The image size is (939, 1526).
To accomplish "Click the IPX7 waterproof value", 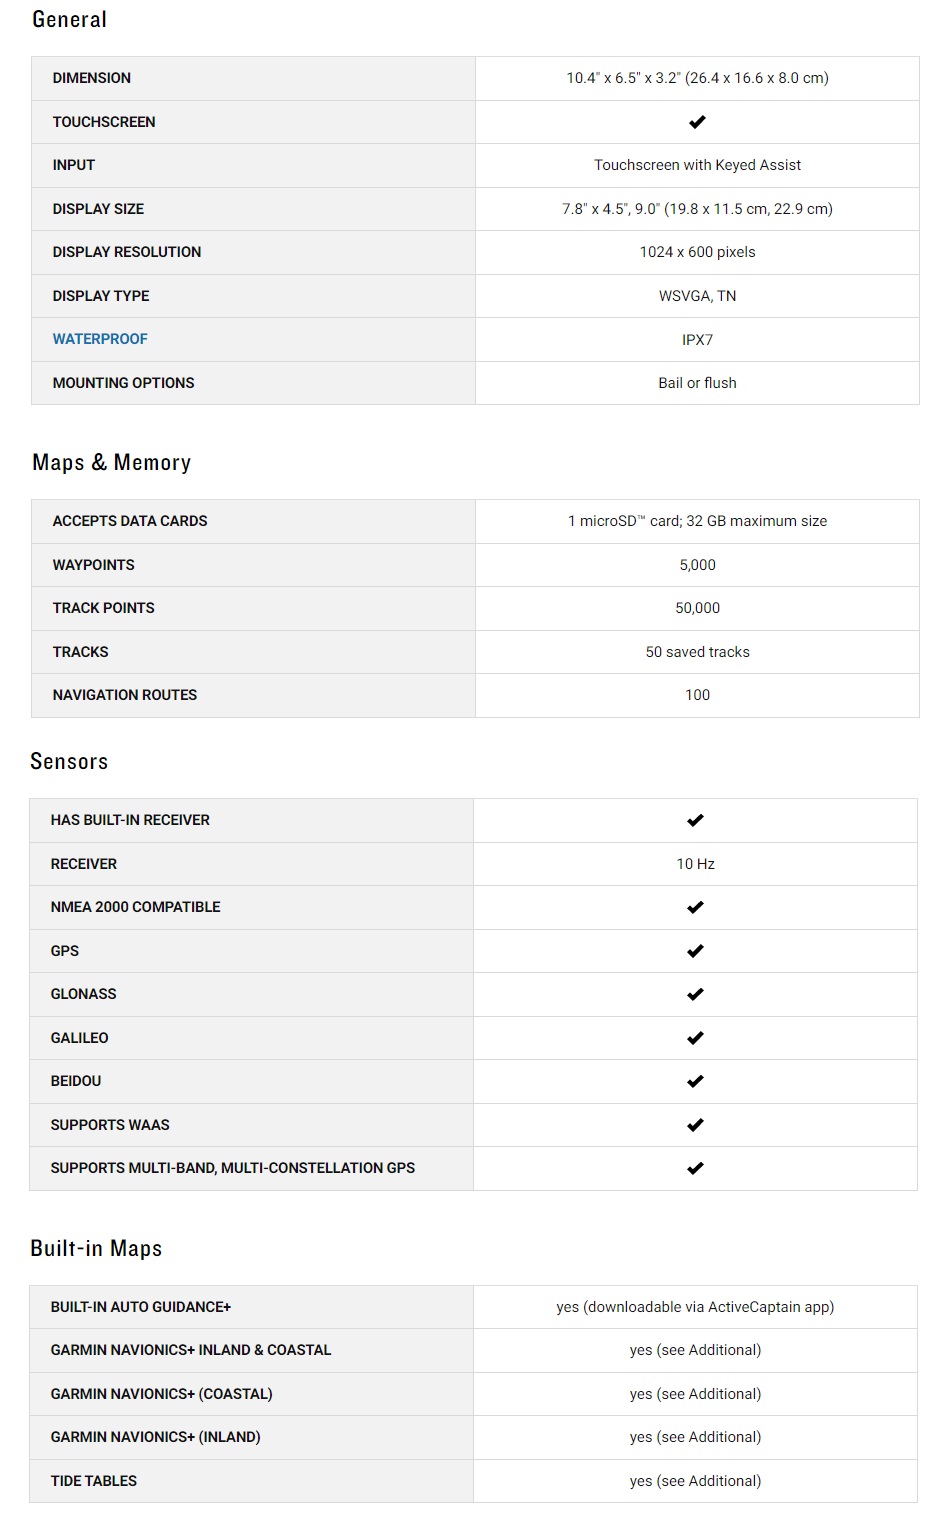I will (697, 340).
